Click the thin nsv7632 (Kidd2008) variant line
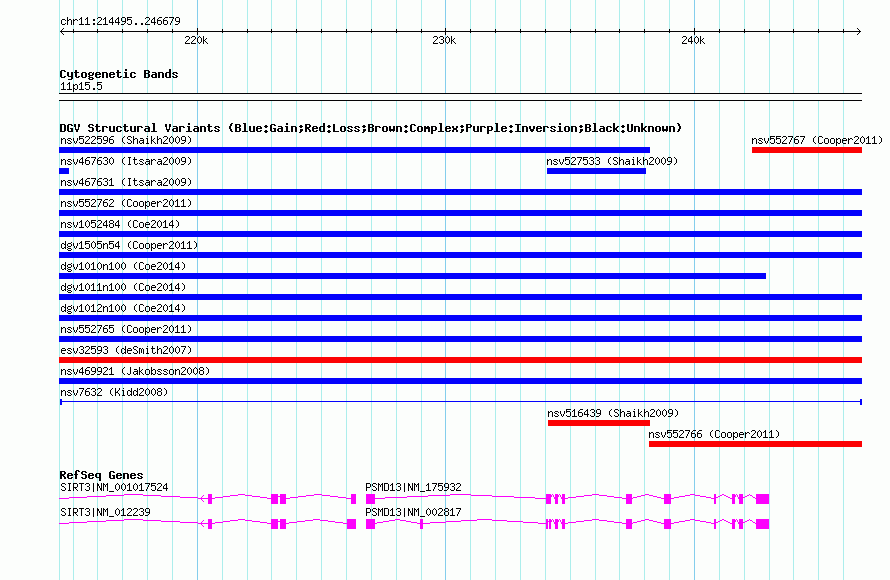 click(460, 401)
